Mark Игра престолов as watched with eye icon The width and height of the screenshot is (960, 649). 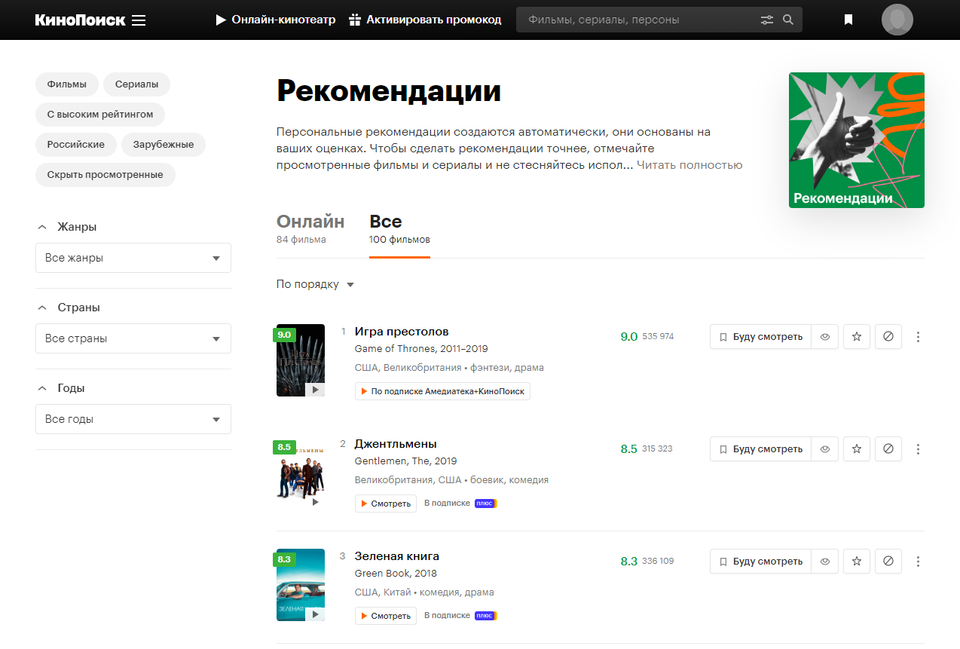click(825, 337)
